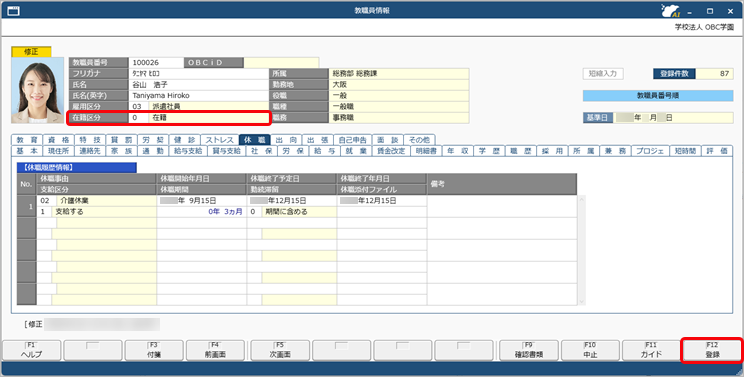Select the 休職 tab
The height and width of the screenshot is (377, 744).
[x=255, y=140]
